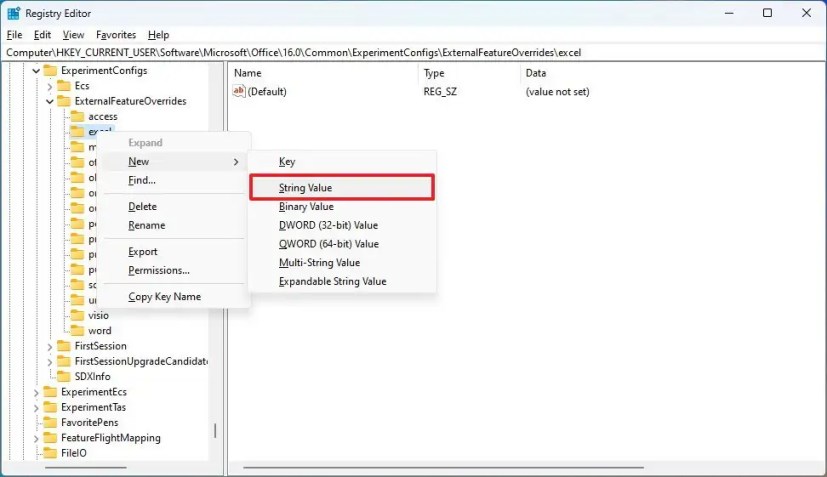
Task: Select the FeatureFlightMapping folder icon
Action: coord(50,437)
